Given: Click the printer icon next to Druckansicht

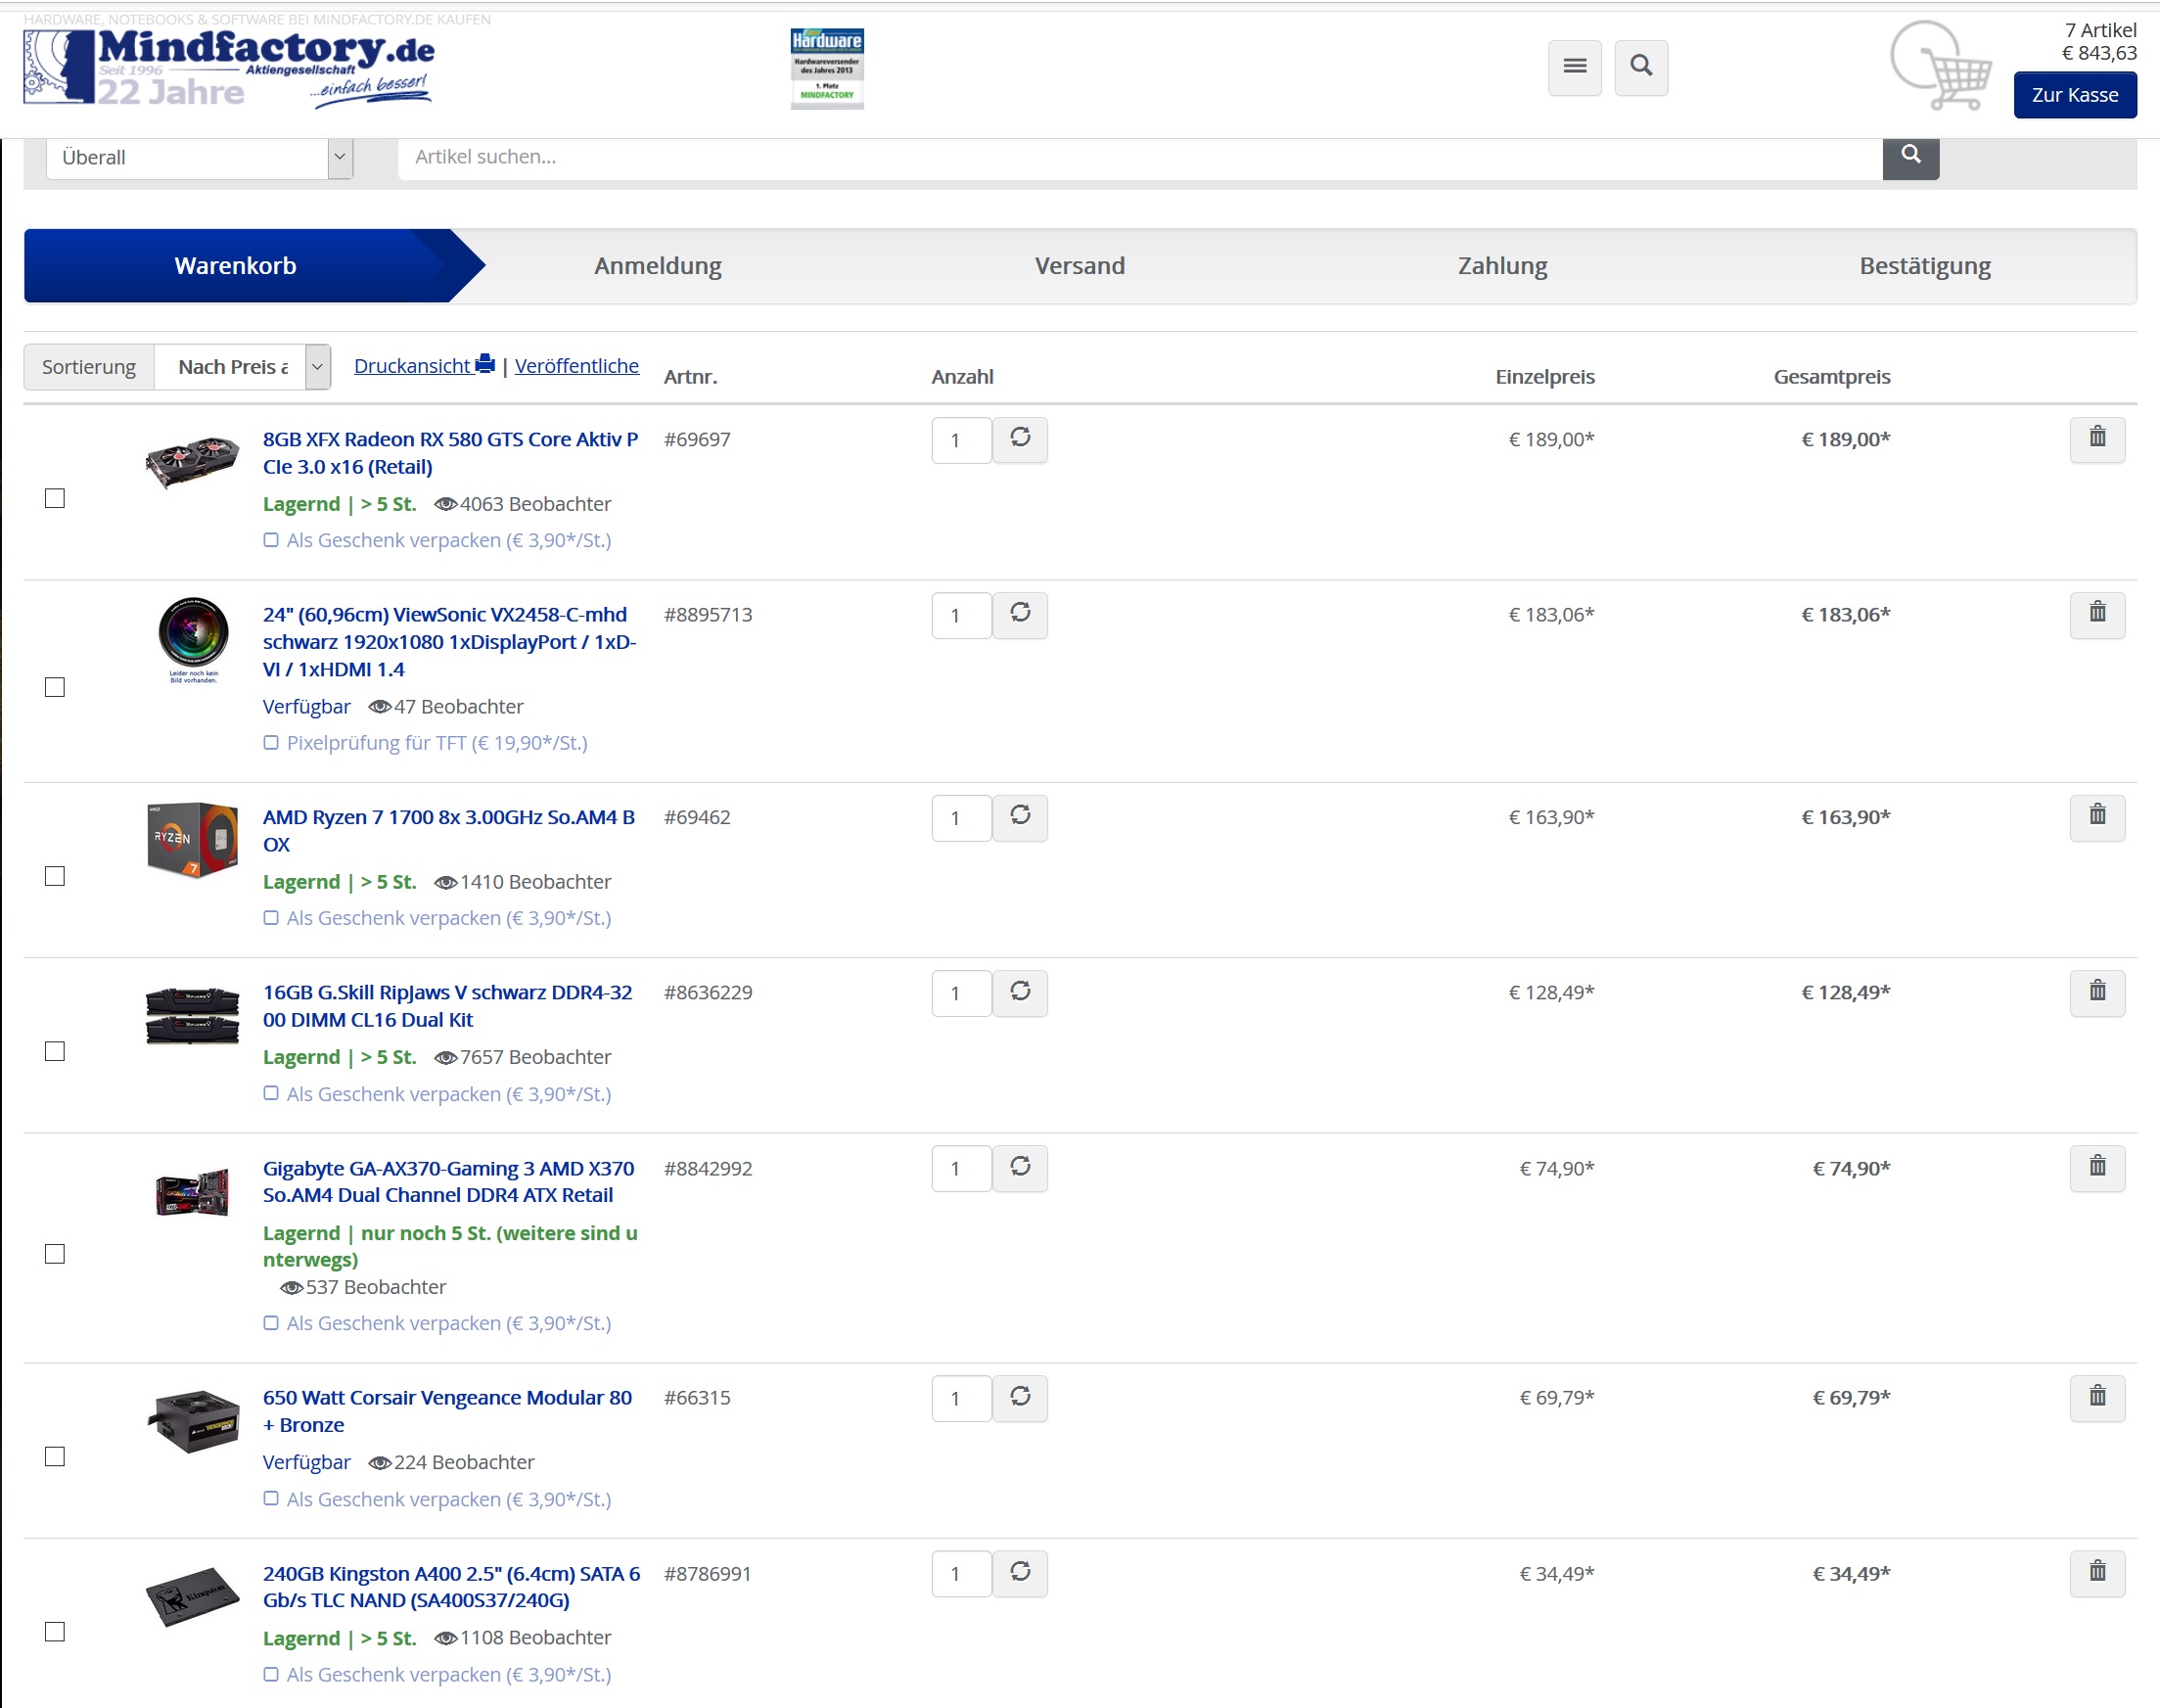Looking at the screenshot, I should point(485,364).
